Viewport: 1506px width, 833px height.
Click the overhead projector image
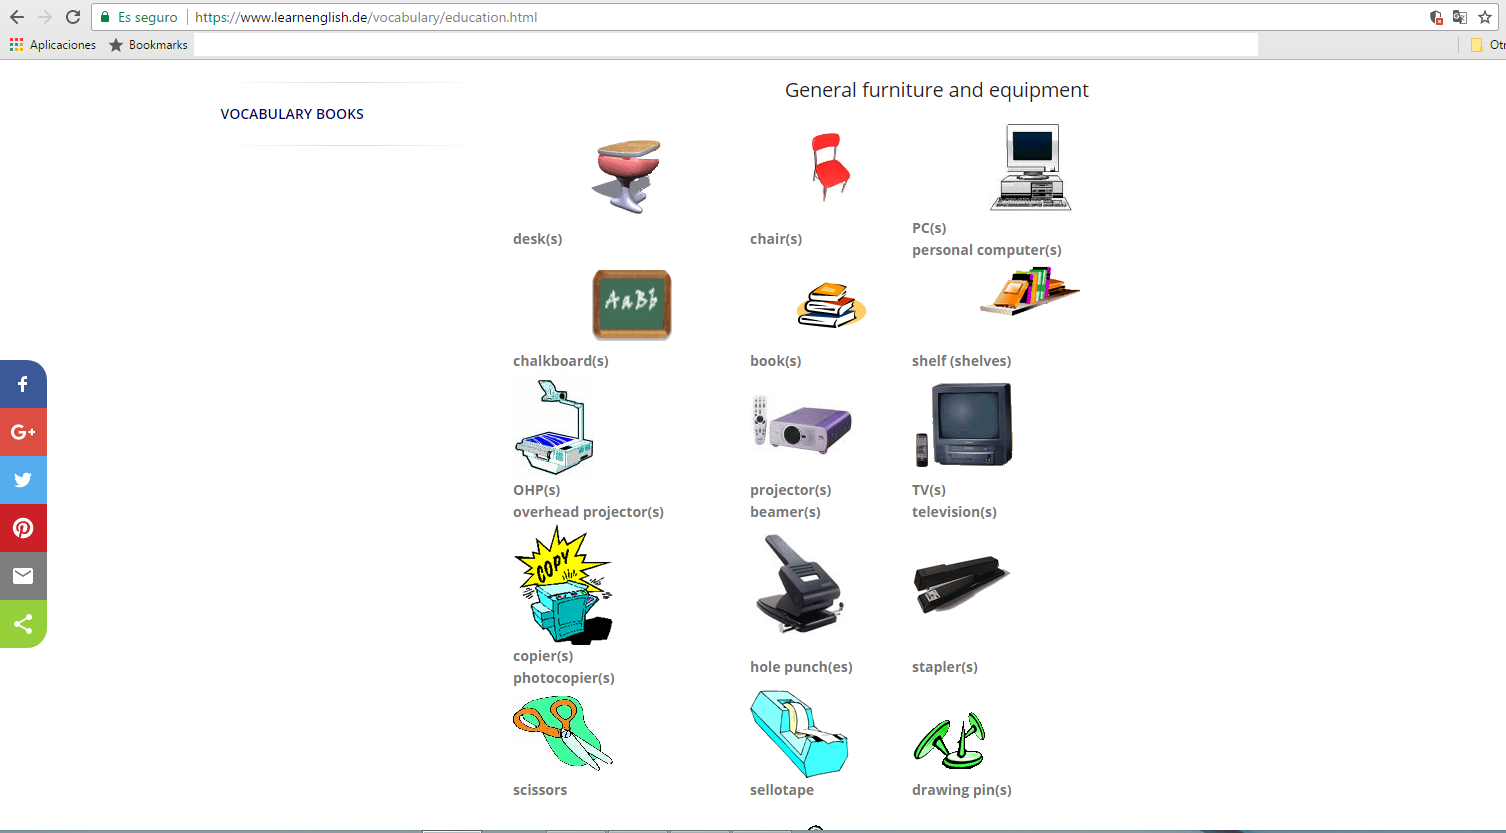pyautogui.click(x=553, y=428)
